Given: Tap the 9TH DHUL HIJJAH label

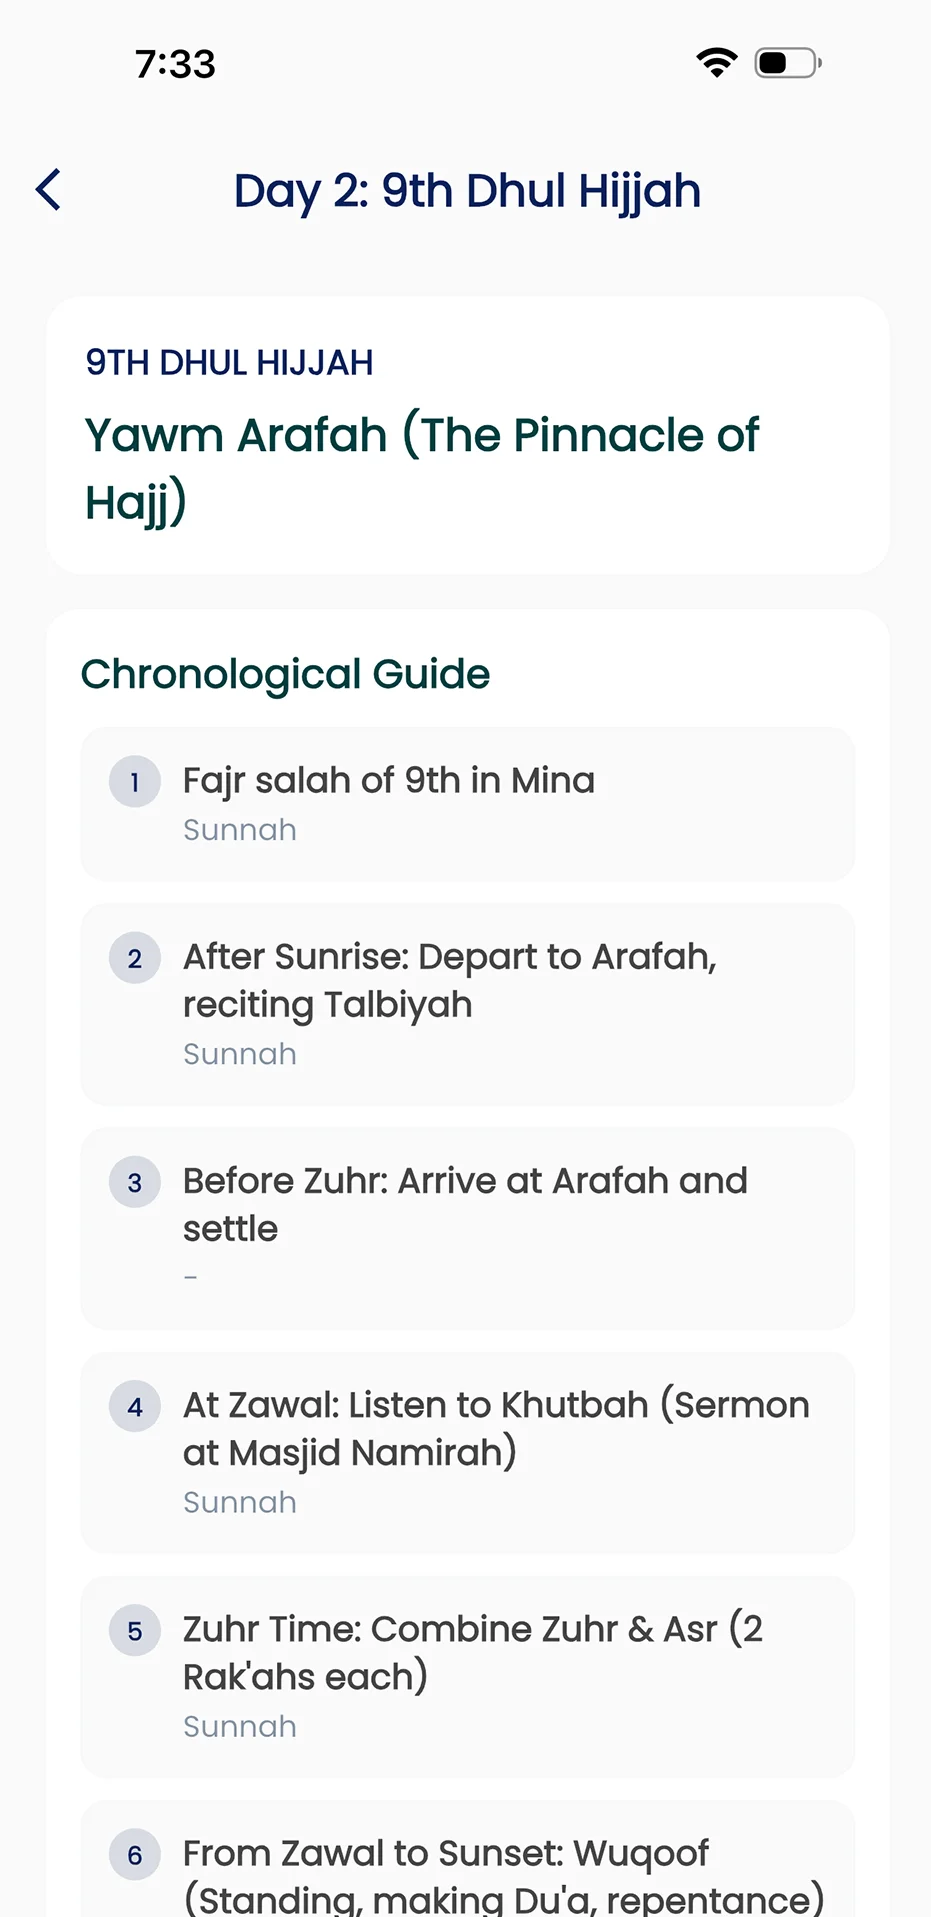Looking at the screenshot, I should [x=229, y=362].
